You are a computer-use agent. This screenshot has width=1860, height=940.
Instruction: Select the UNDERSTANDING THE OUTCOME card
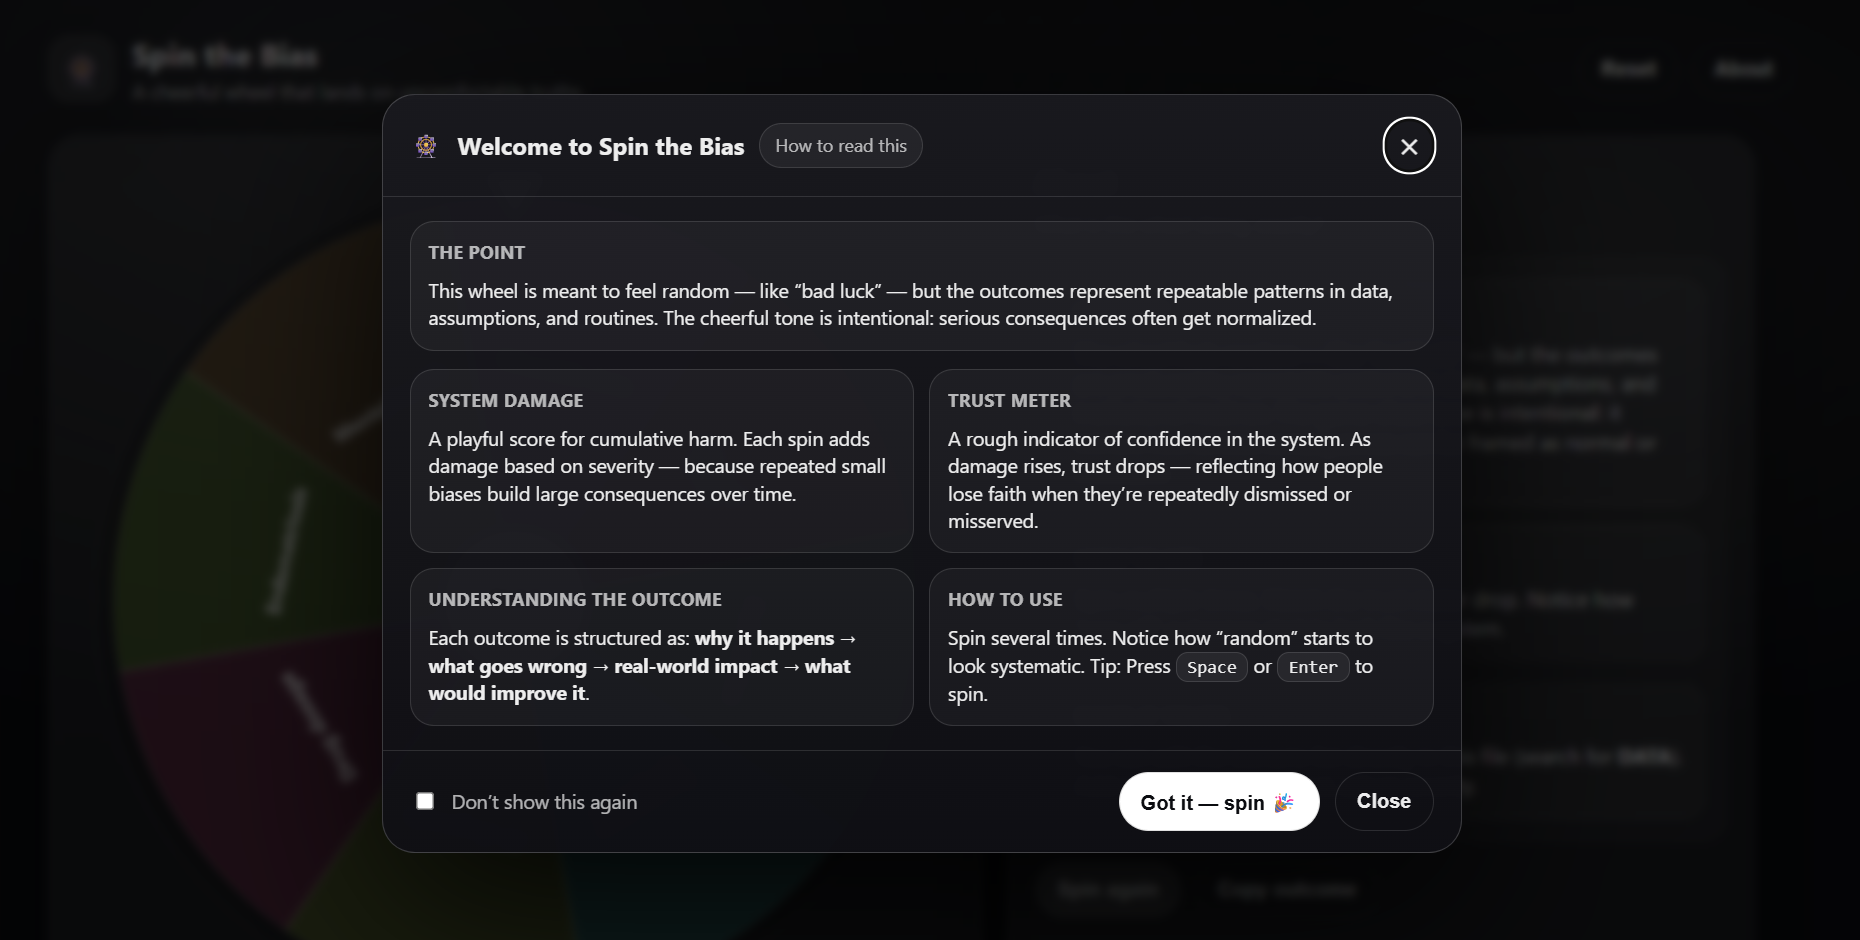(x=661, y=647)
